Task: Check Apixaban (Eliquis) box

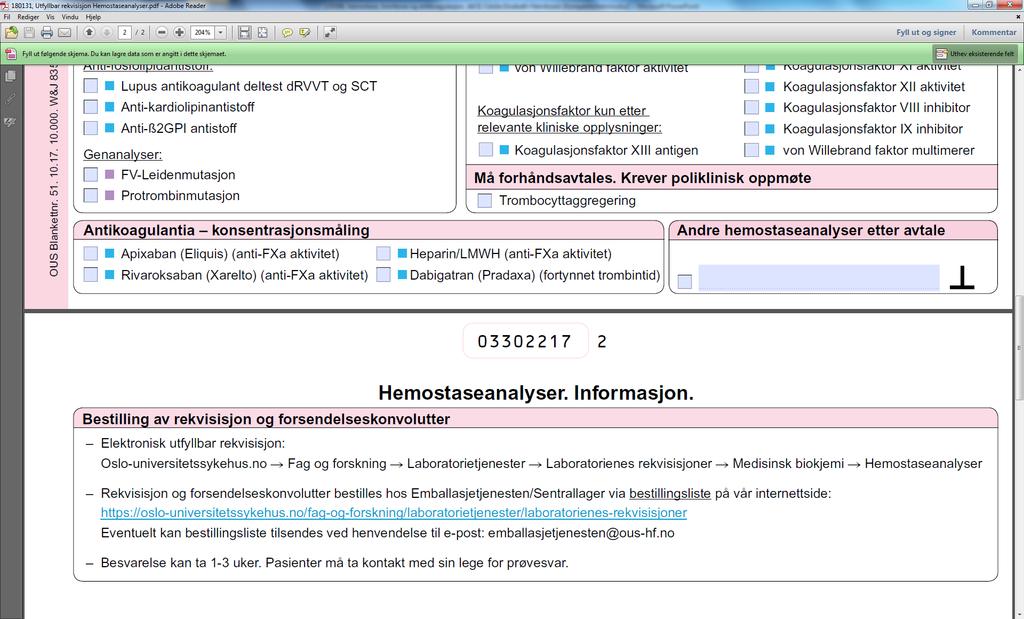Action: click(x=91, y=253)
